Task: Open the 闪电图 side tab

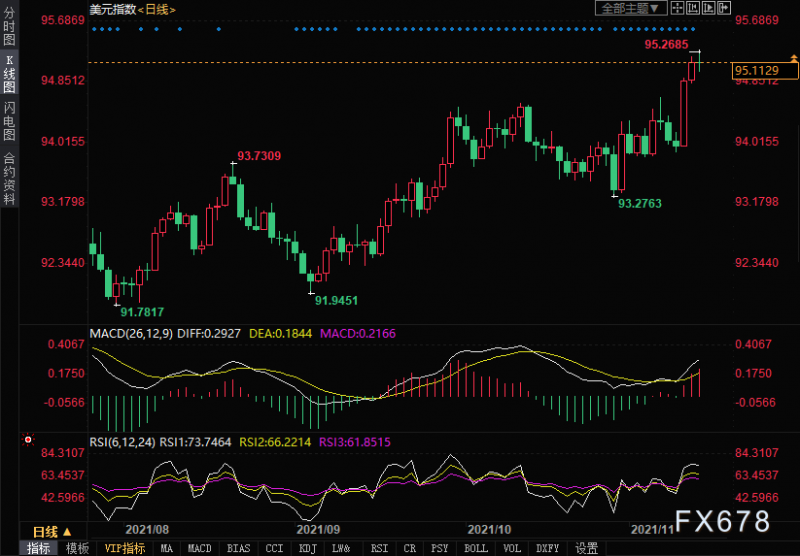Action: pos(9,121)
